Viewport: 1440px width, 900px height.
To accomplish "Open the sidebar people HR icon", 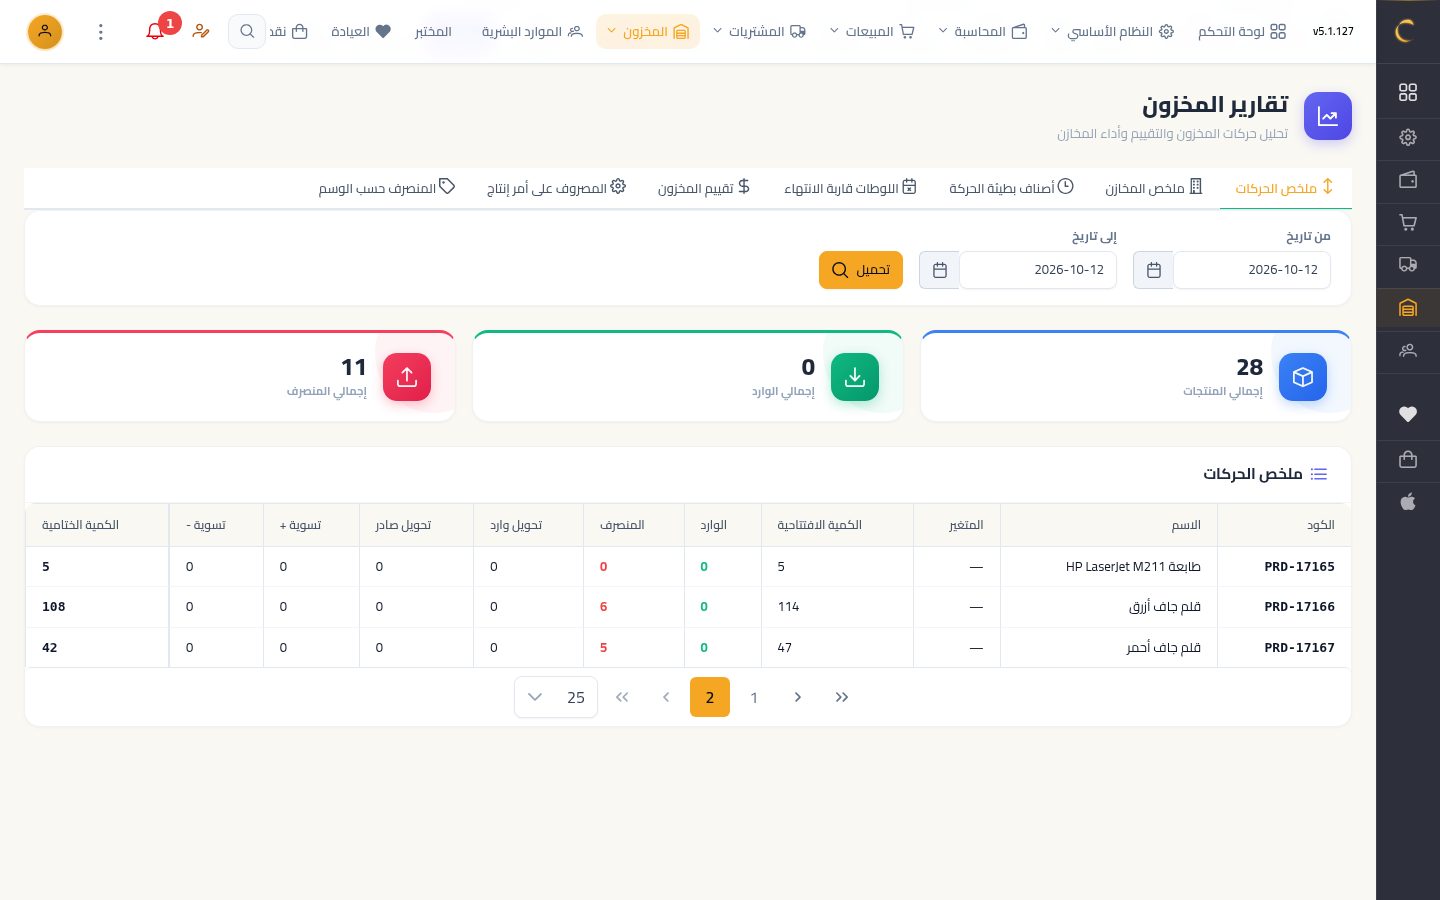I will (x=1408, y=350).
